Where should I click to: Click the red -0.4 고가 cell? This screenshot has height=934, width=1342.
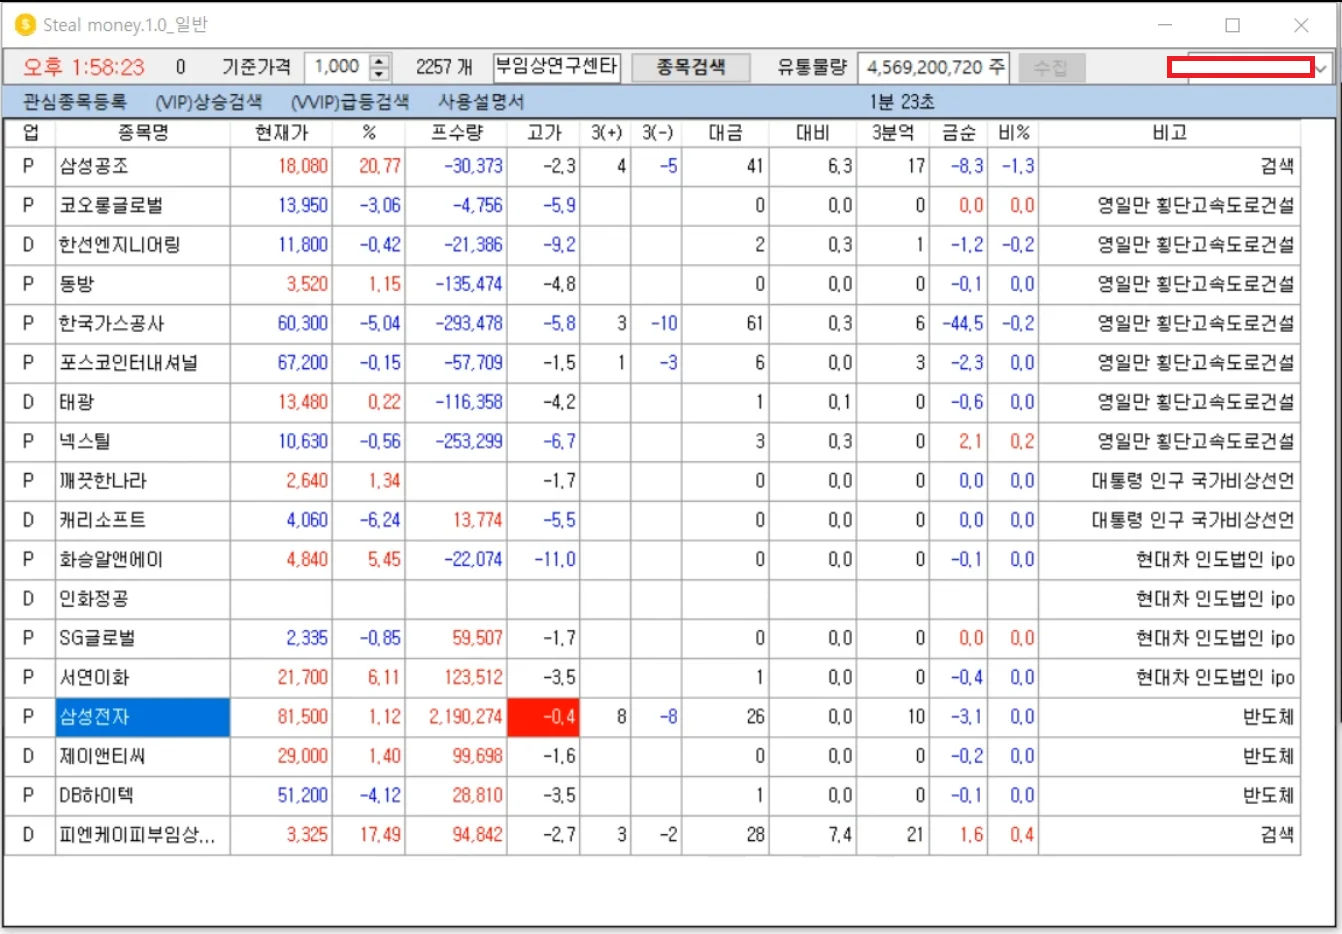(544, 717)
